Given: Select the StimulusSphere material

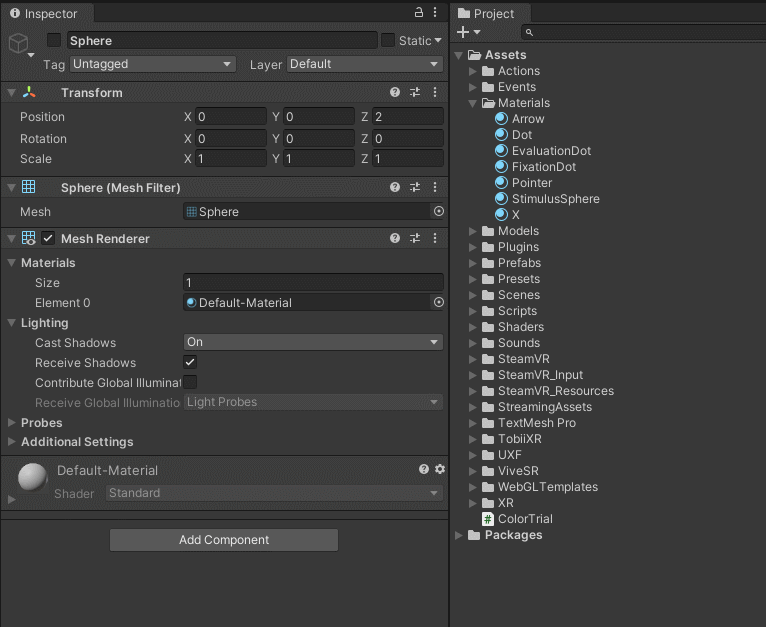Looking at the screenshot, I should 555,199.
